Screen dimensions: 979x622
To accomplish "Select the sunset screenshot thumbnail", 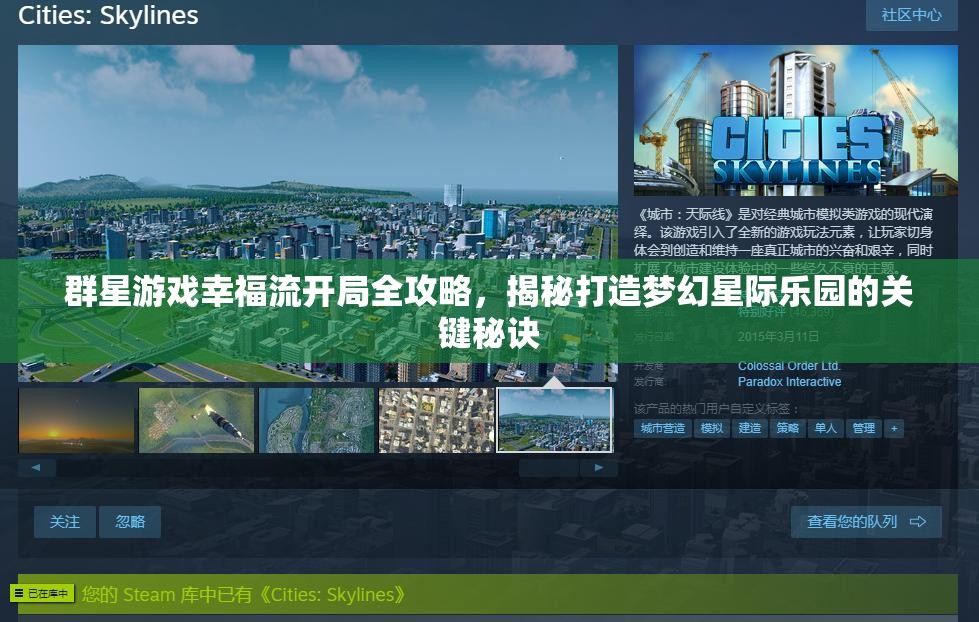I will [76, 419].
